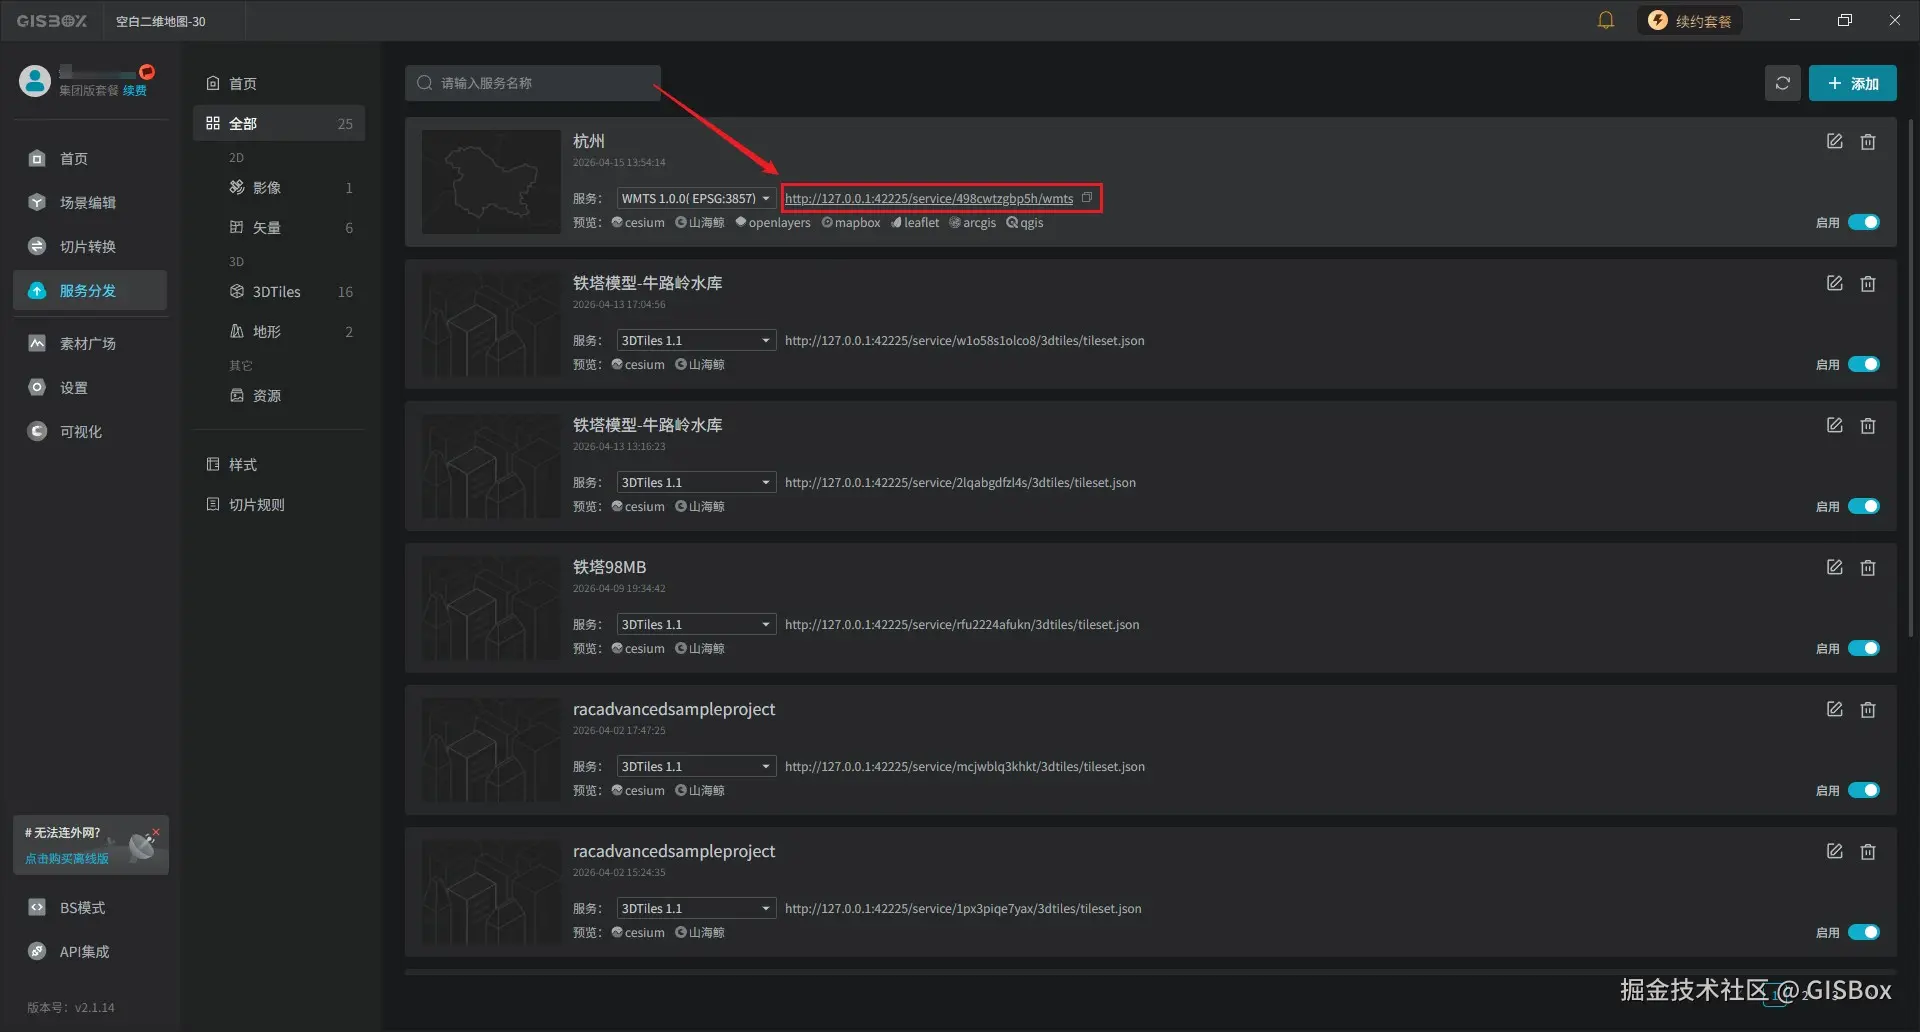
Task: Select the 切片转换 sidebar icon
Action: click(90, 246)
